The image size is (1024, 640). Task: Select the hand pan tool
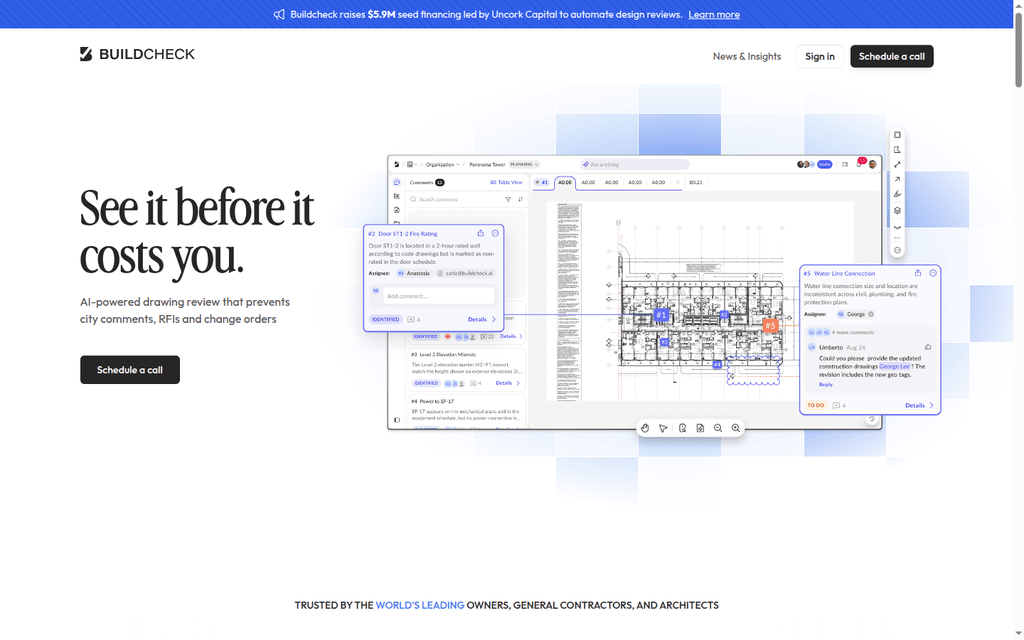(x=645, y=428)
